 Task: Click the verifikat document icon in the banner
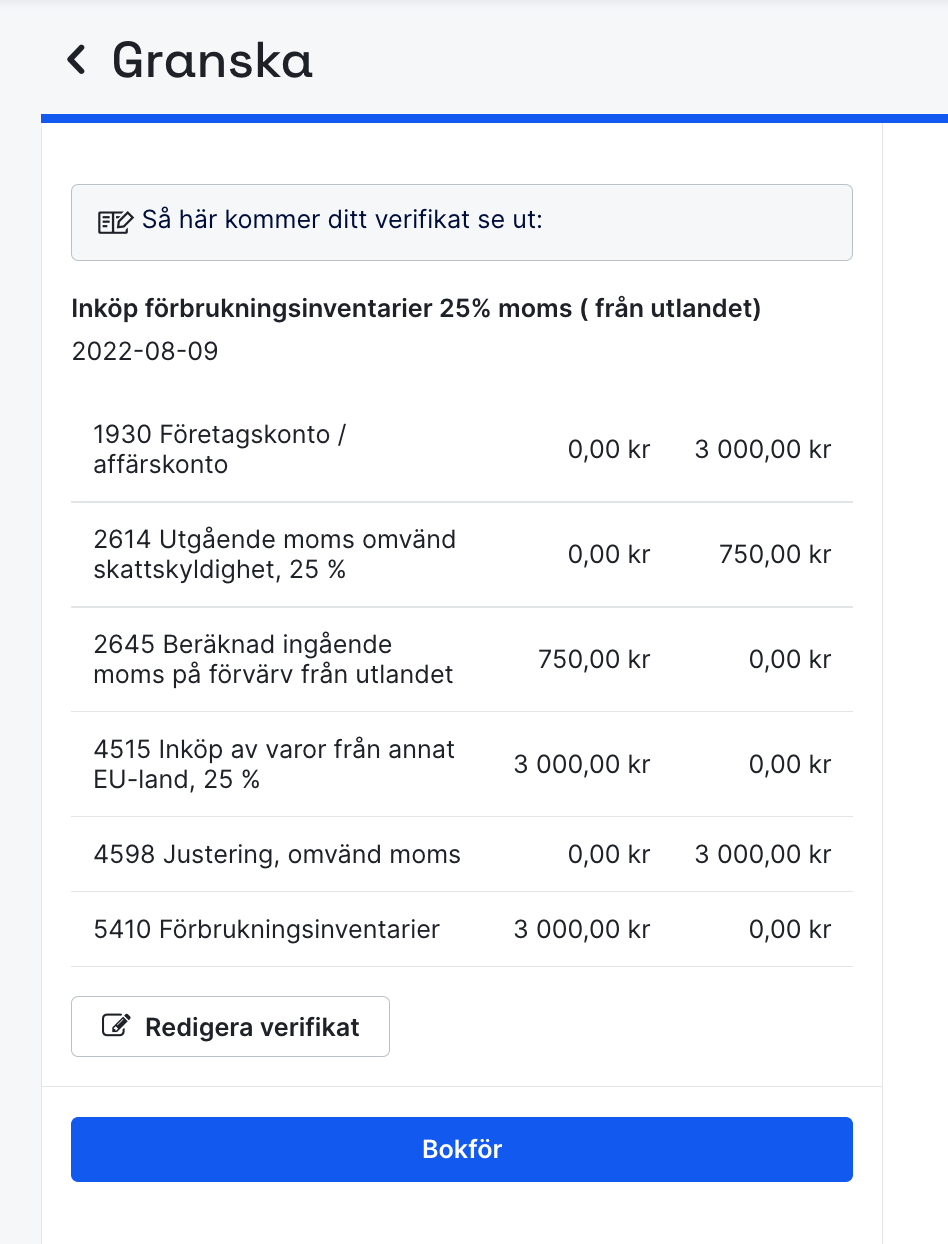point(114,220)
